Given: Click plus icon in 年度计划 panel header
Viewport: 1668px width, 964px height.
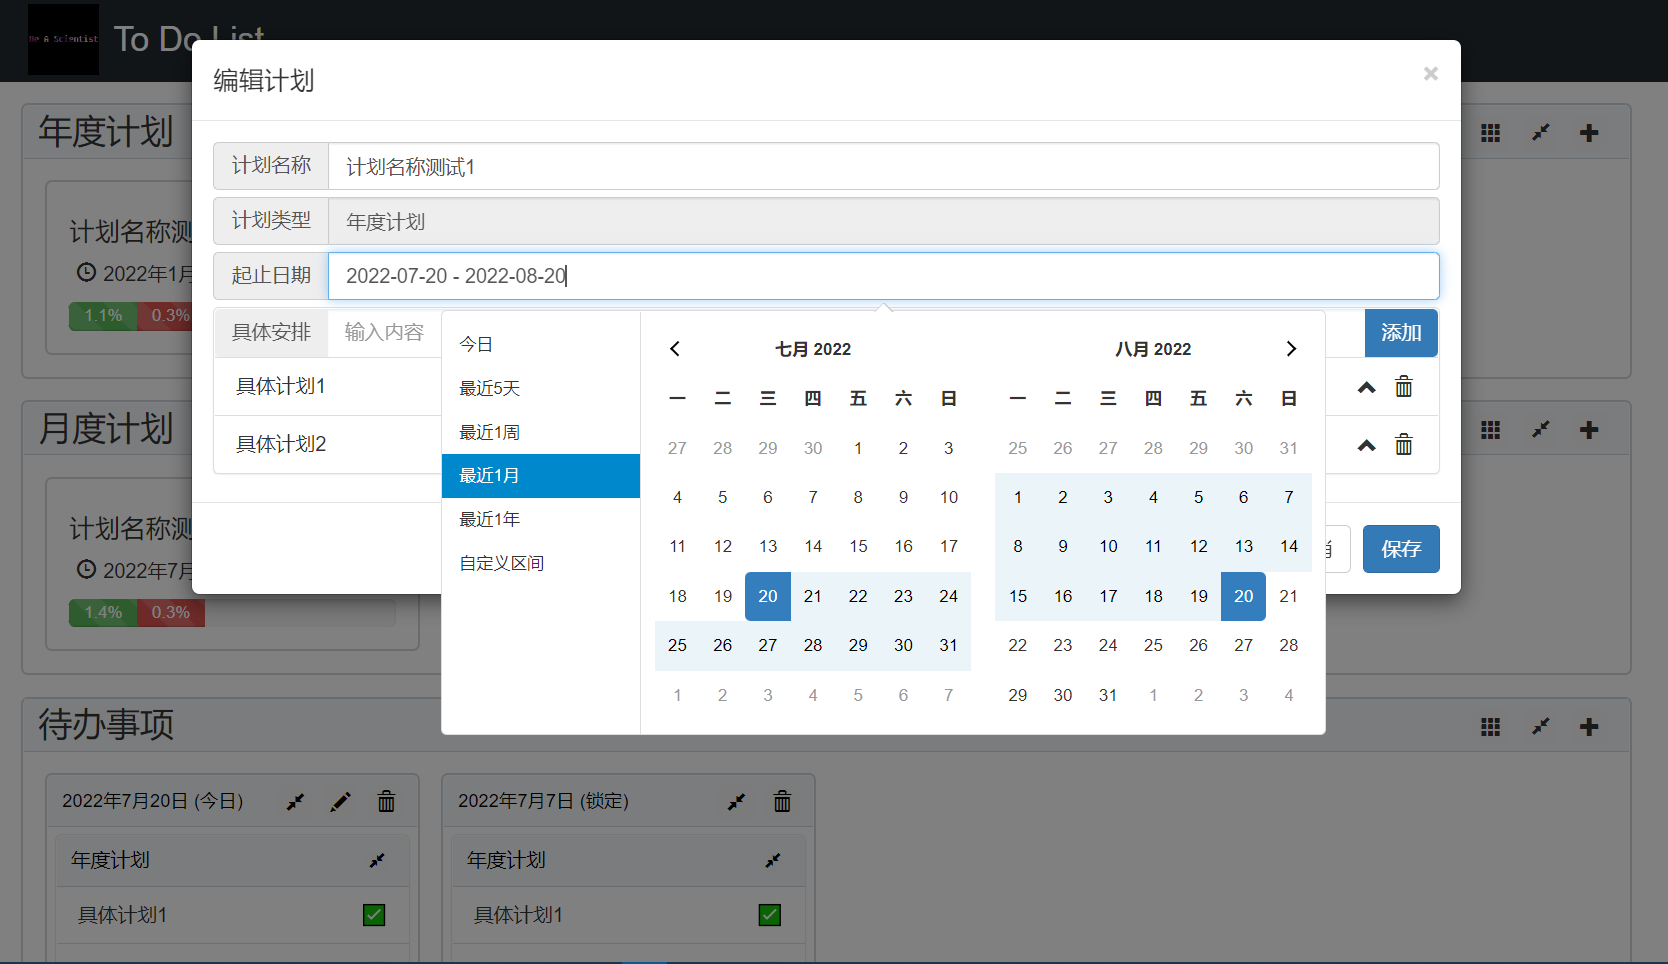Looking at the screenshot, I should click(x=1588, y=133).
